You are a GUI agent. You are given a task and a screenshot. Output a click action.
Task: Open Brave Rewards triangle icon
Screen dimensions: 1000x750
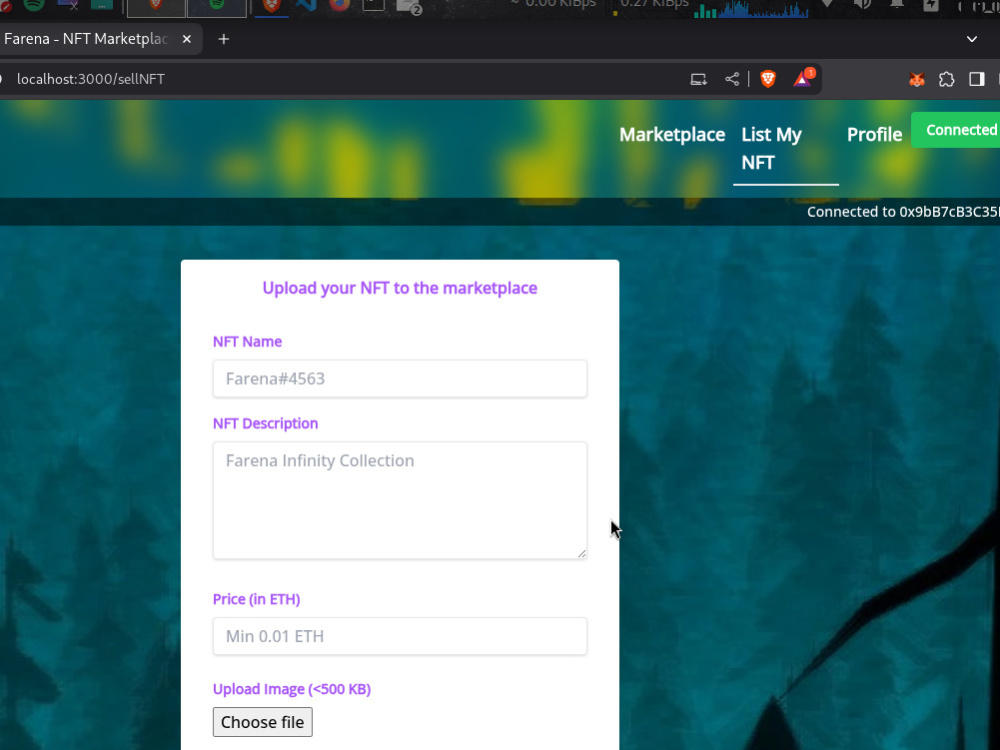coord(803,78)
